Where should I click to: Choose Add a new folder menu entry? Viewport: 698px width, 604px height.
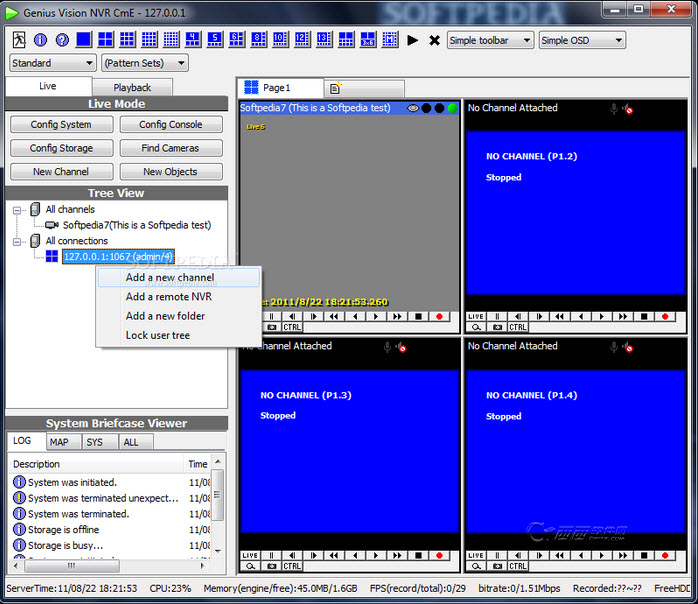click(x=179, y=316)
